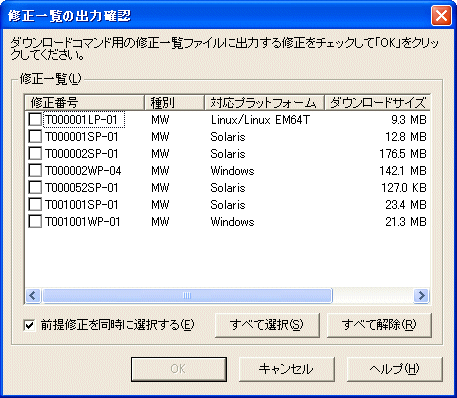Screen dimensions: 457x398
Task: Tick the T000002SP-01 checkbox
Action: 35,153
